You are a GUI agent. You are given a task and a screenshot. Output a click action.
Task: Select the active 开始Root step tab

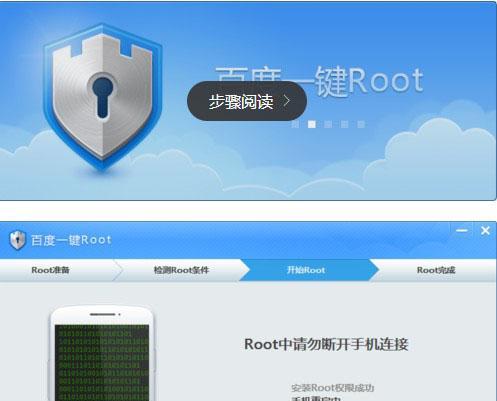(308, 270)
